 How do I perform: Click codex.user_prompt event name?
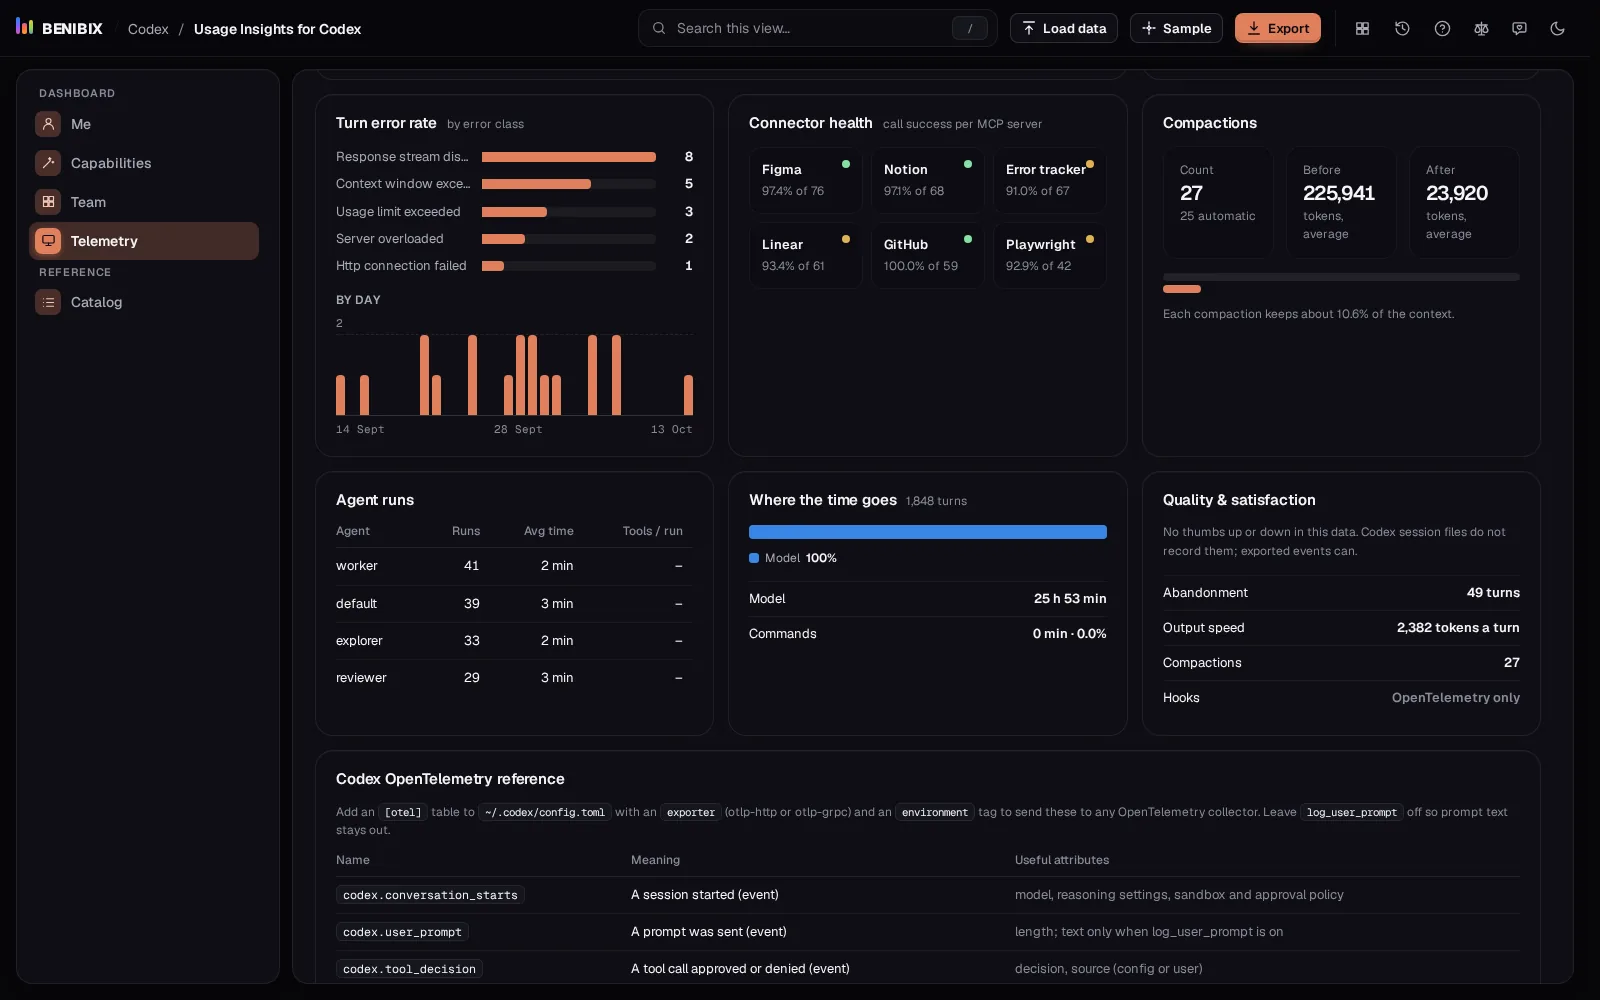coord(402,932)
